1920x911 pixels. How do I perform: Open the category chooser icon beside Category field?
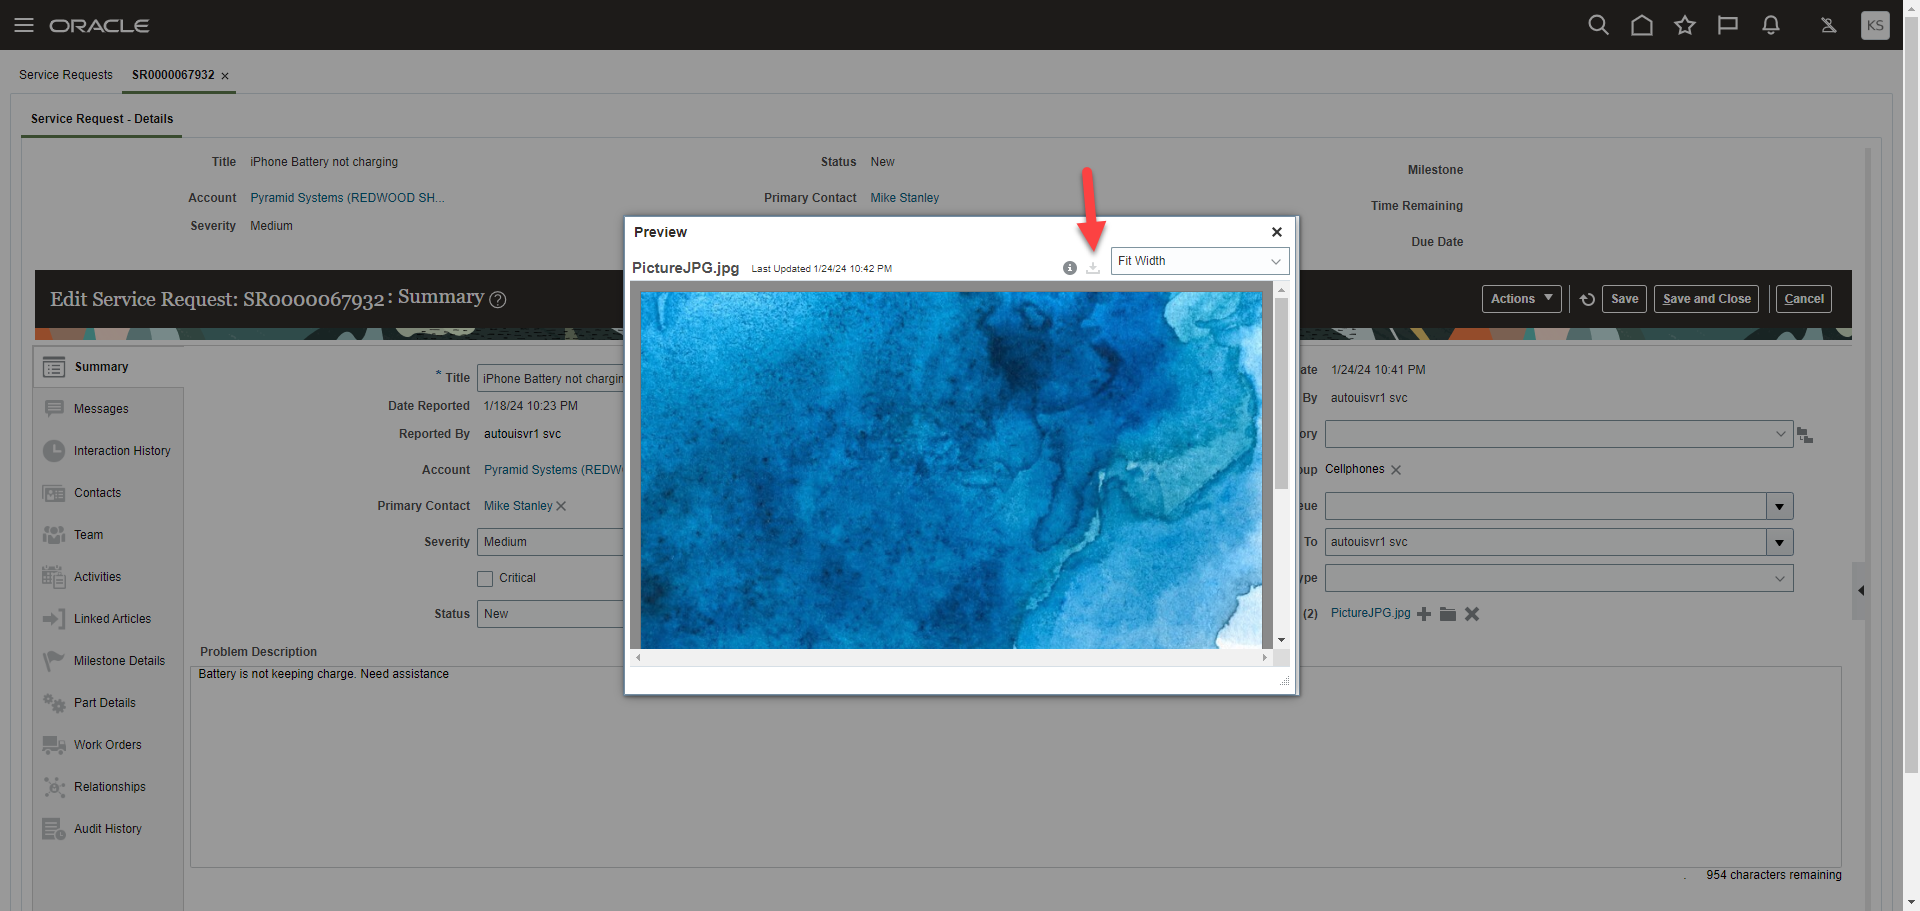1805,433
